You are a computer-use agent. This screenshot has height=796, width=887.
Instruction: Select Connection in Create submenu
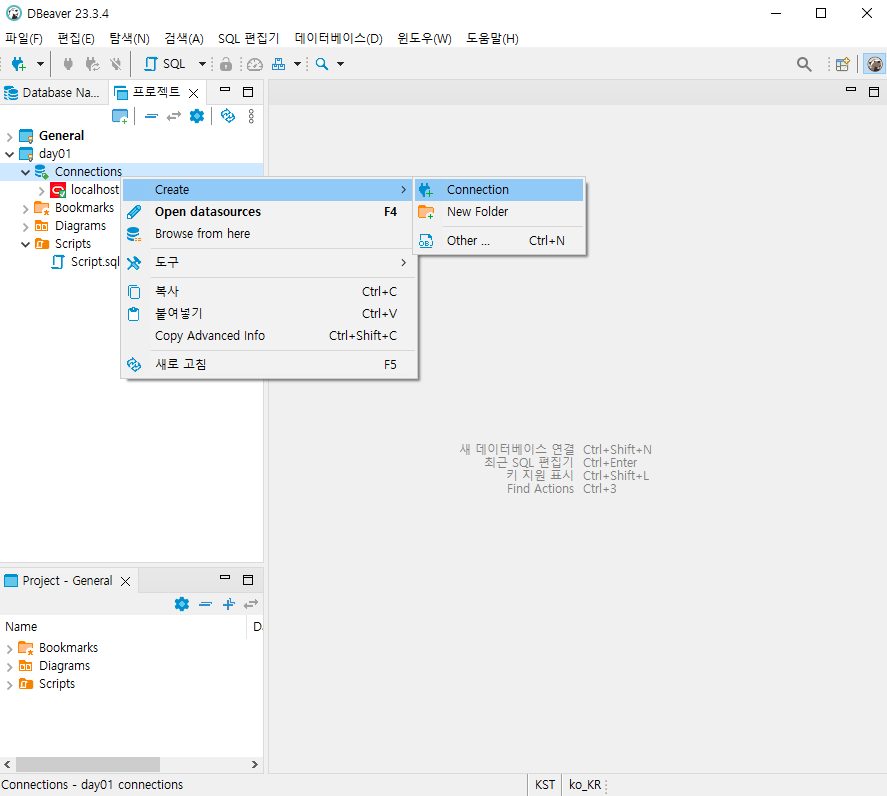[x=500, y=190]
